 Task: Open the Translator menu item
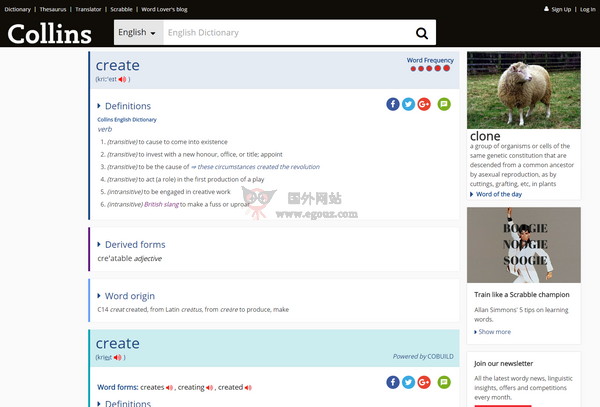pyautogui.click(x=88, y=9)
